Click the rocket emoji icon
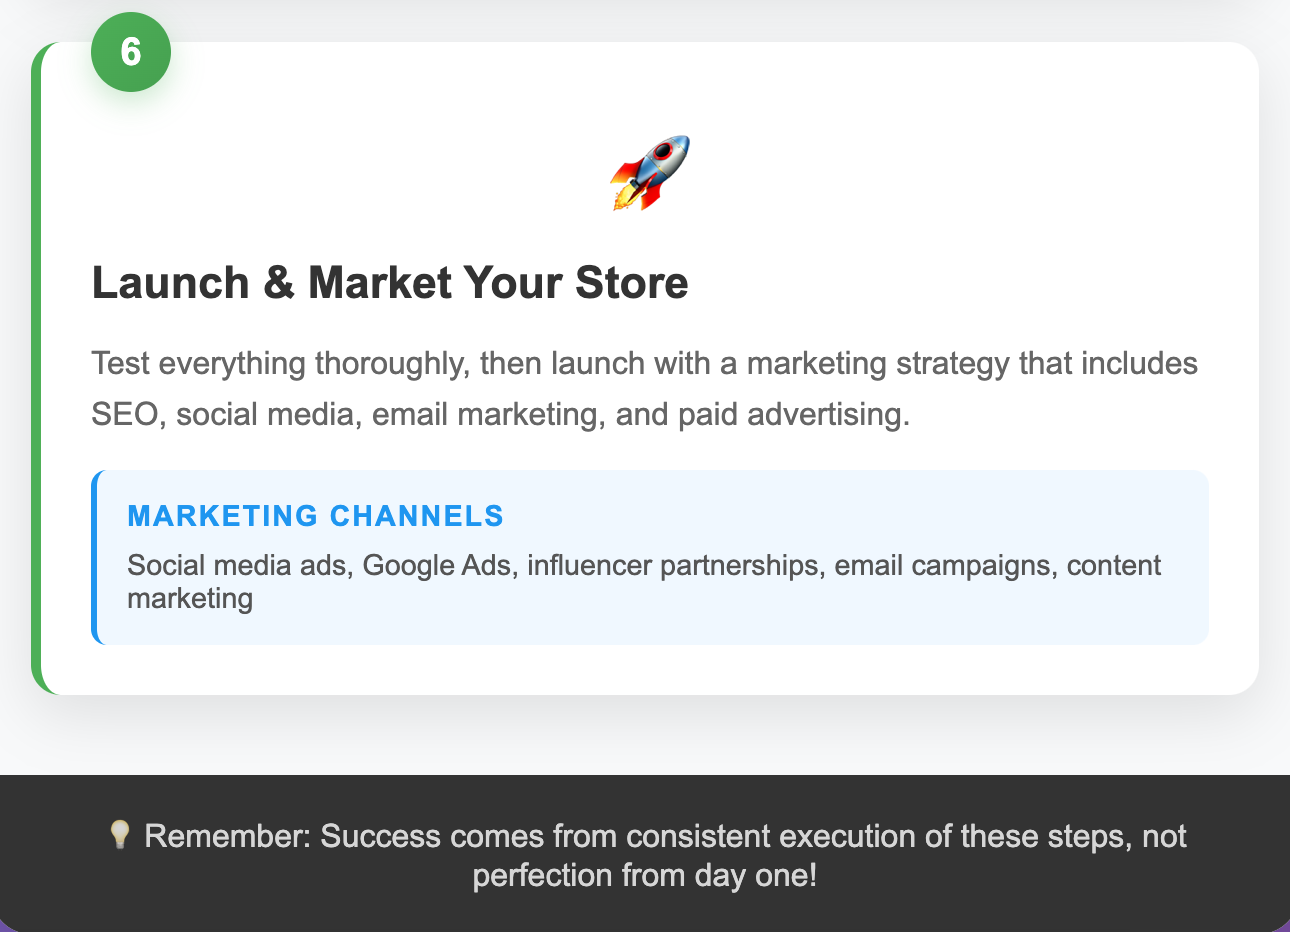 coord(650,173)
